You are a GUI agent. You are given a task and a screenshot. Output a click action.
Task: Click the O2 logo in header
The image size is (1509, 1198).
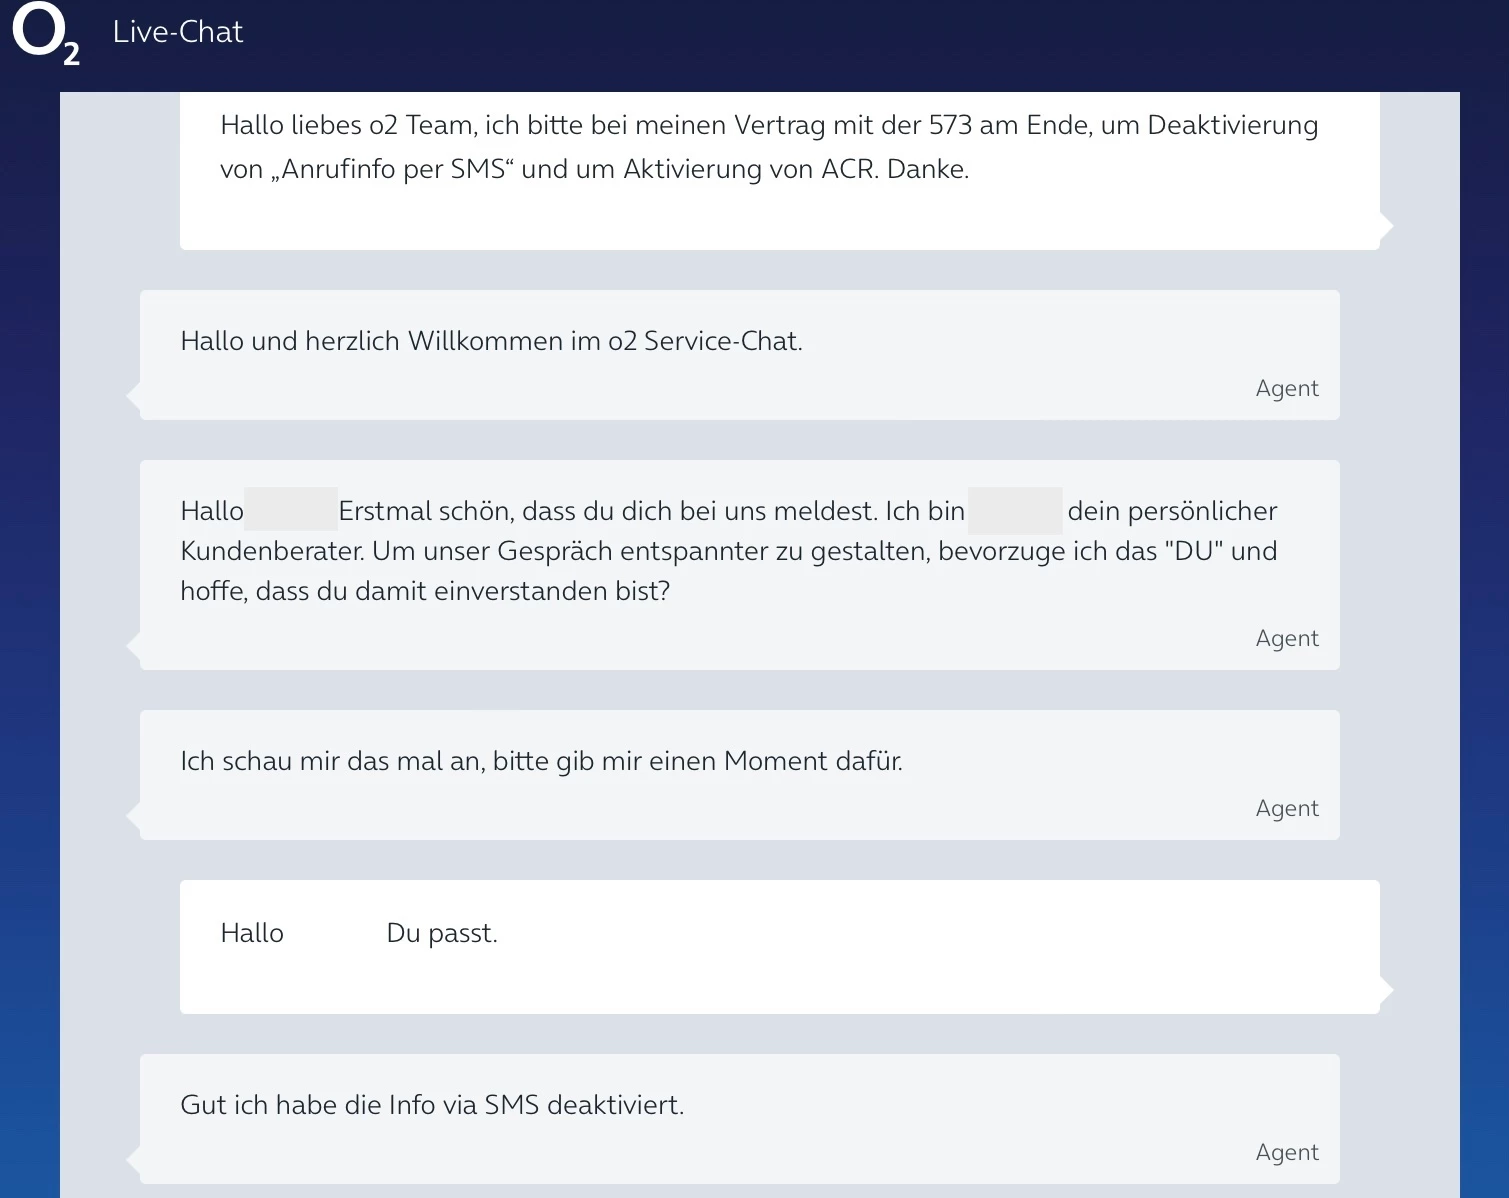(x=44, y=35)
